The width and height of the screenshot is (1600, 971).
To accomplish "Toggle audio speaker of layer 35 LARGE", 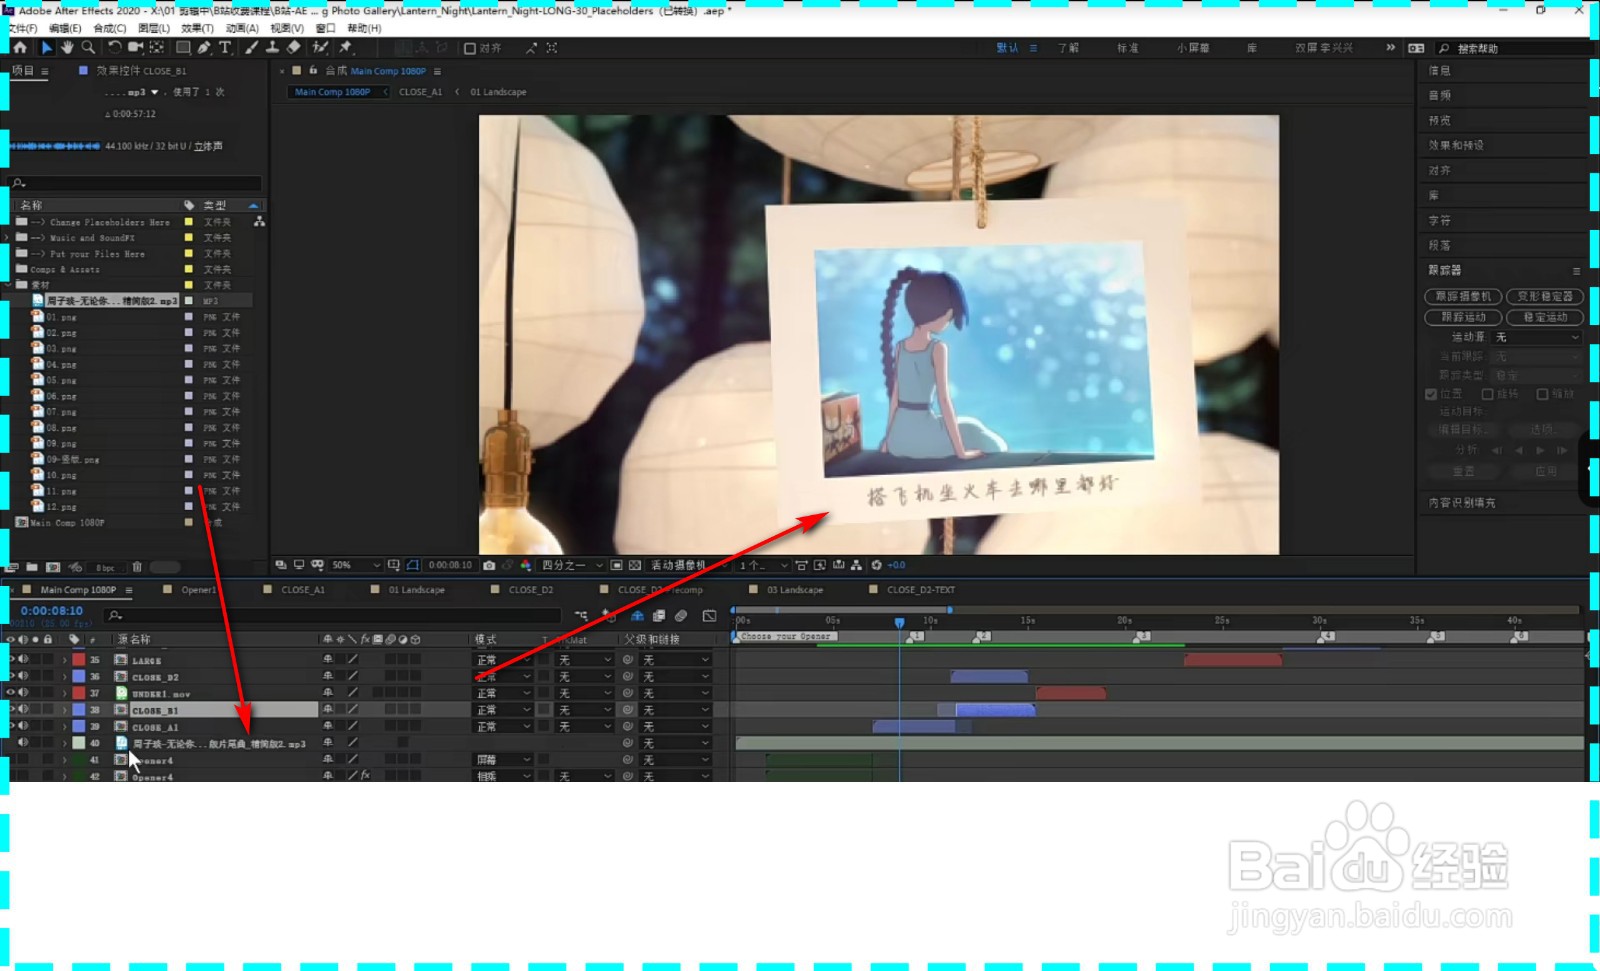I will (24, 659).
